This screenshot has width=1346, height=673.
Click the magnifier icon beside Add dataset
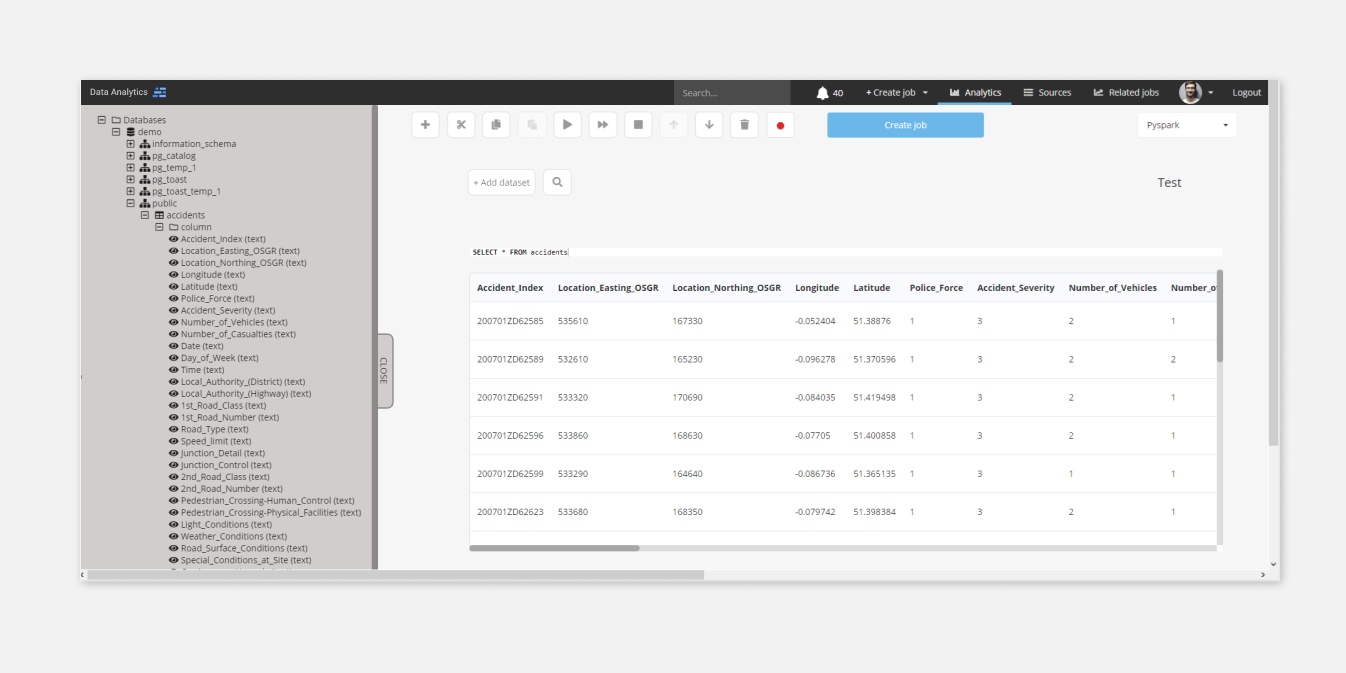pyautogui.click(x=557, y=182)
